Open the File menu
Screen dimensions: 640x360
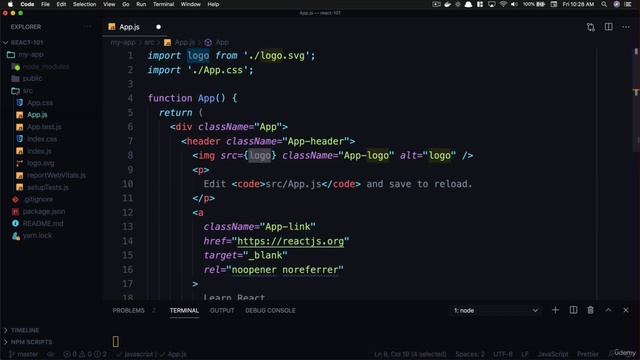coord(45,4)
